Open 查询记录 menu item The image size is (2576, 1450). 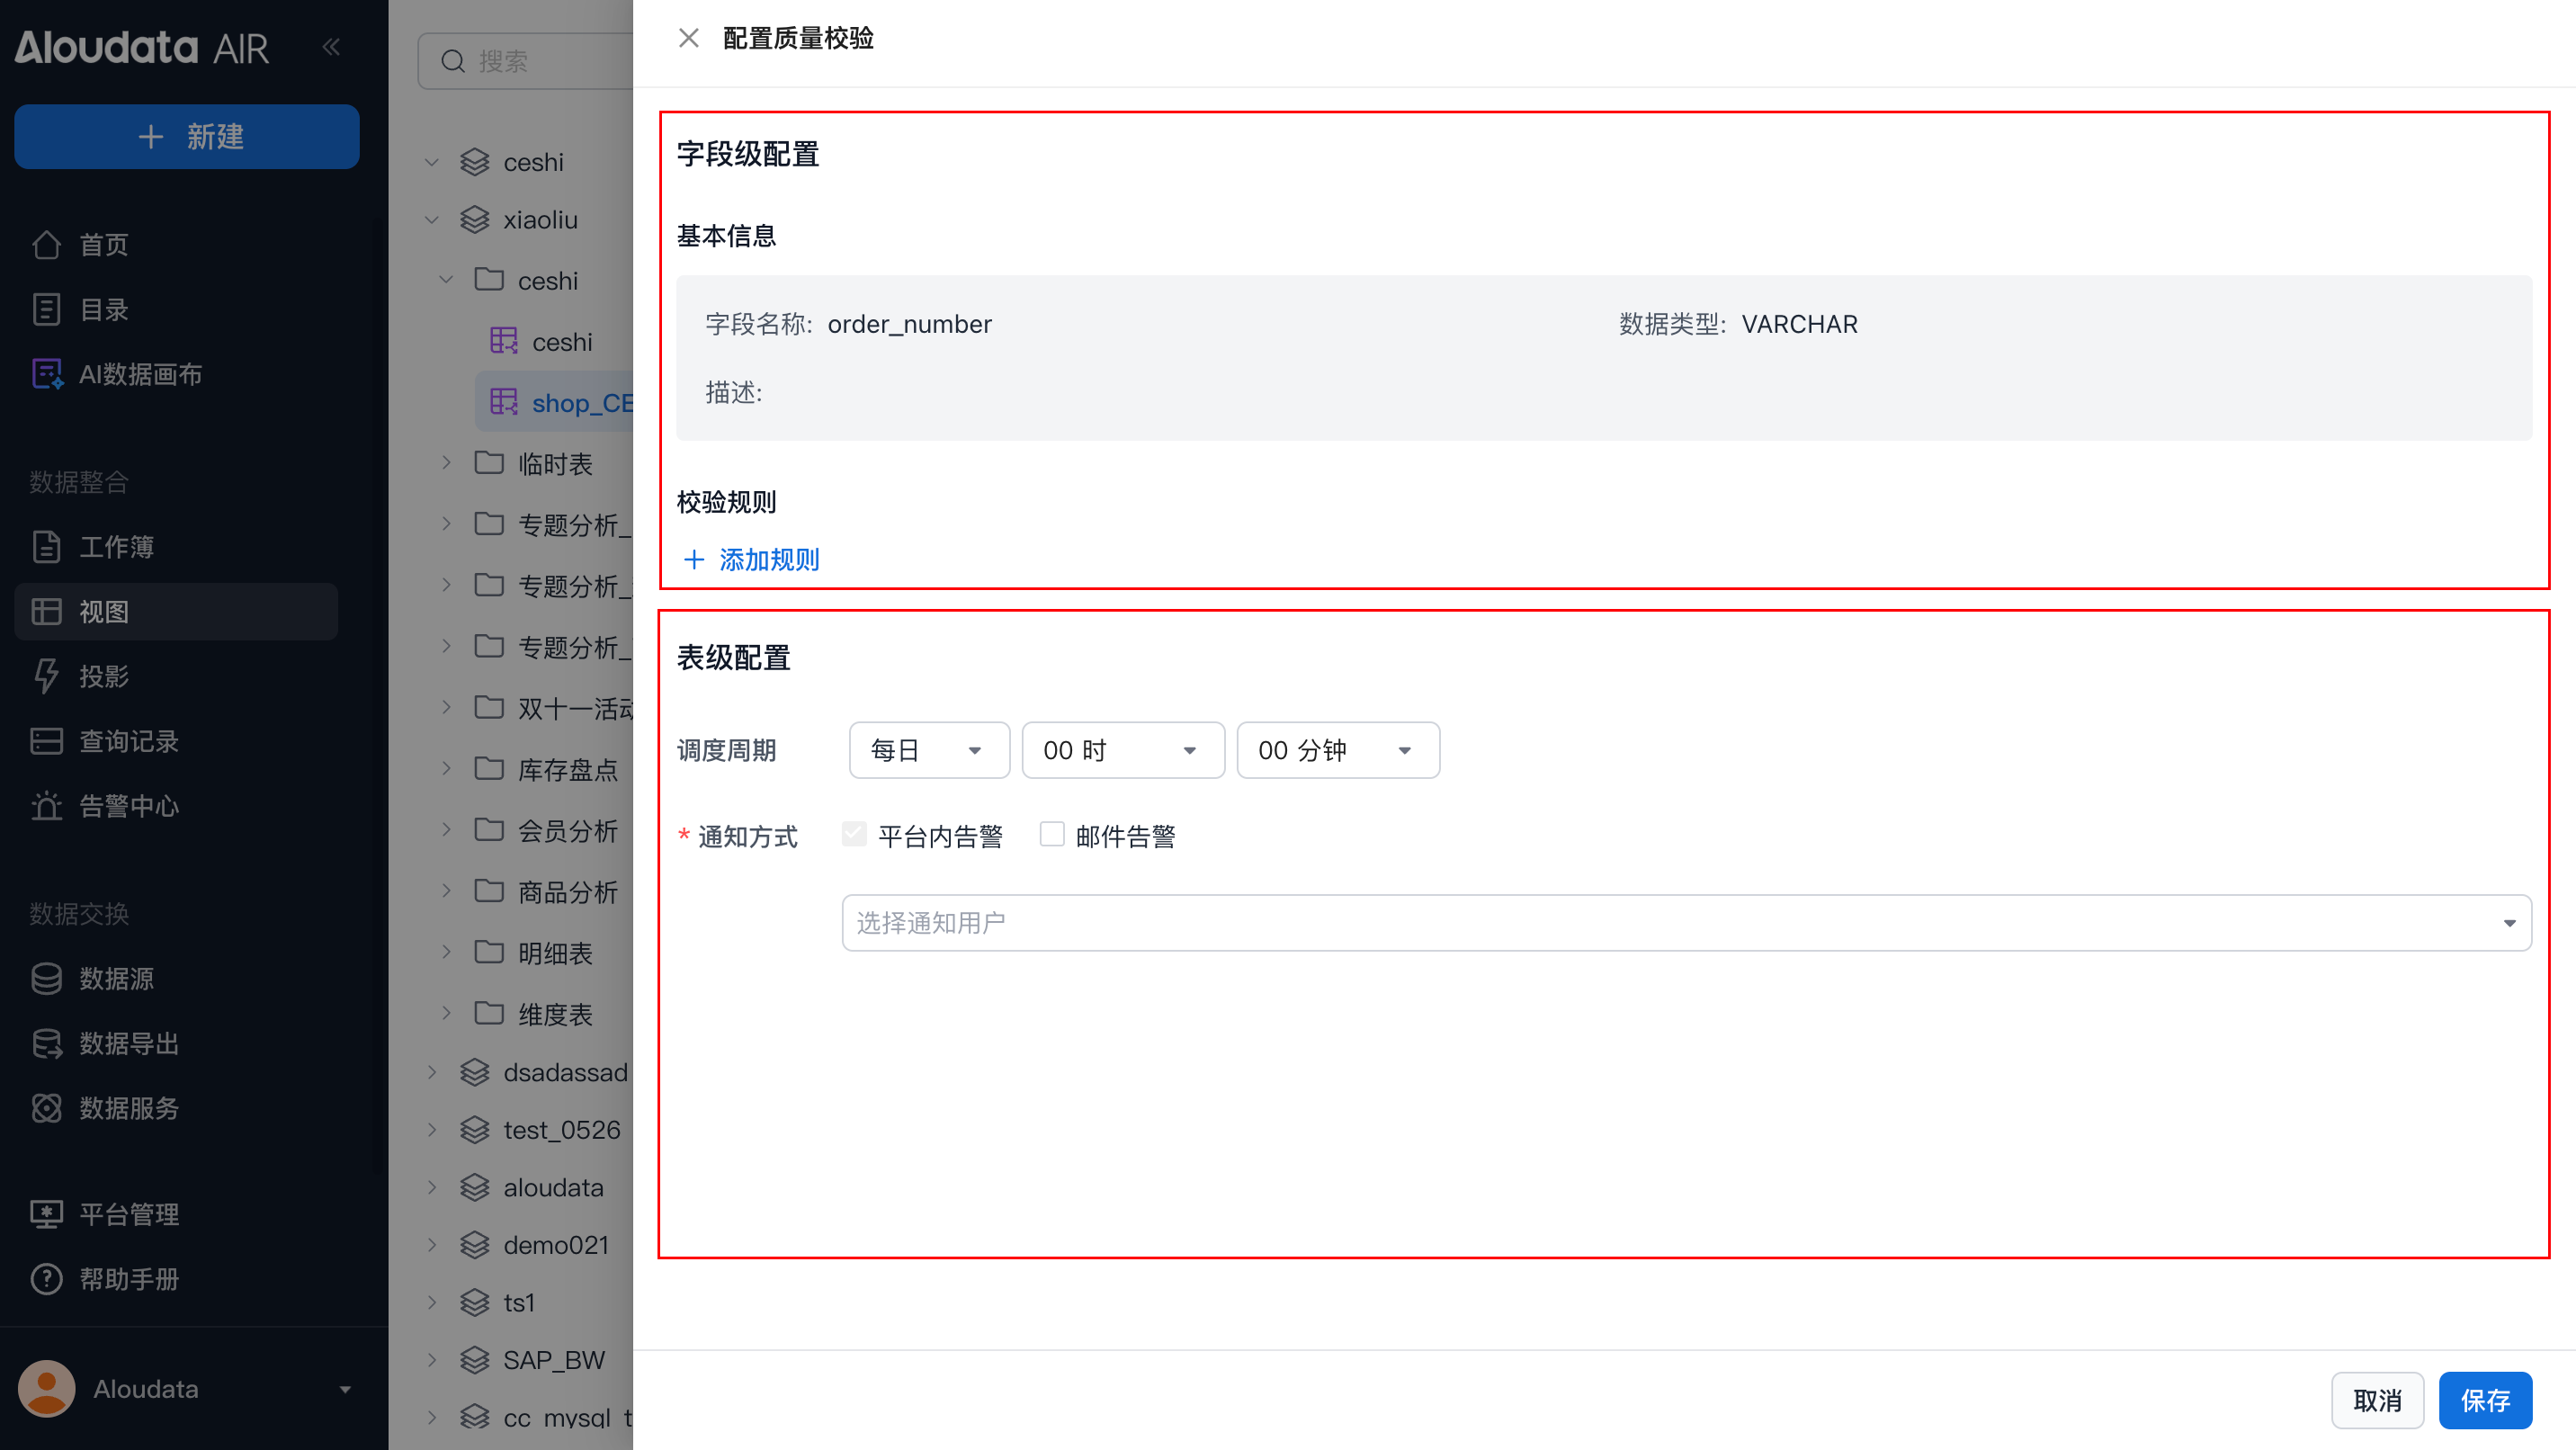pos(128,741)
